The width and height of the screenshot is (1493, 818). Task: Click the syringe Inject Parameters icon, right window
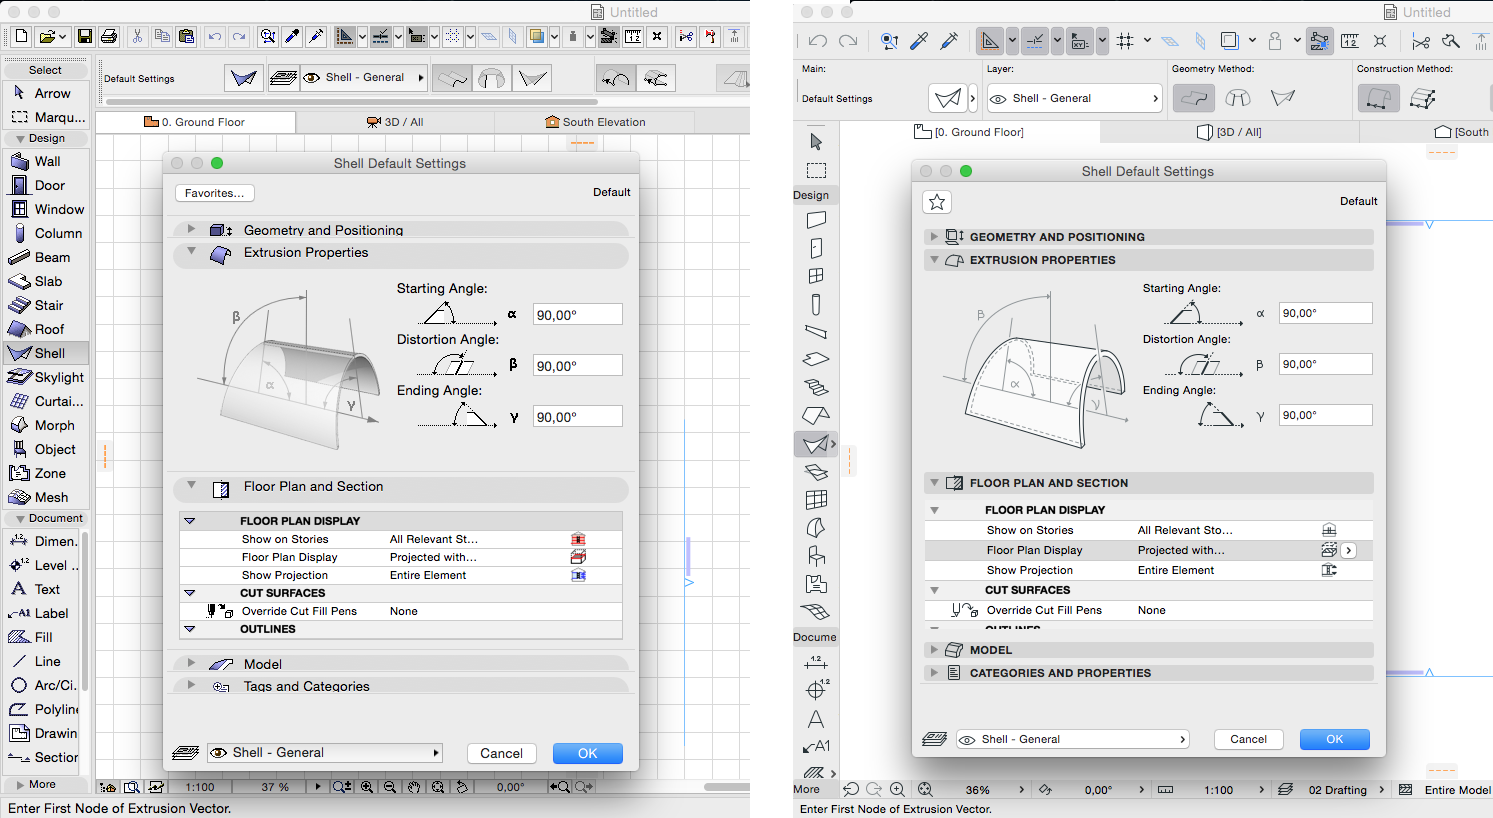point(949,41)
